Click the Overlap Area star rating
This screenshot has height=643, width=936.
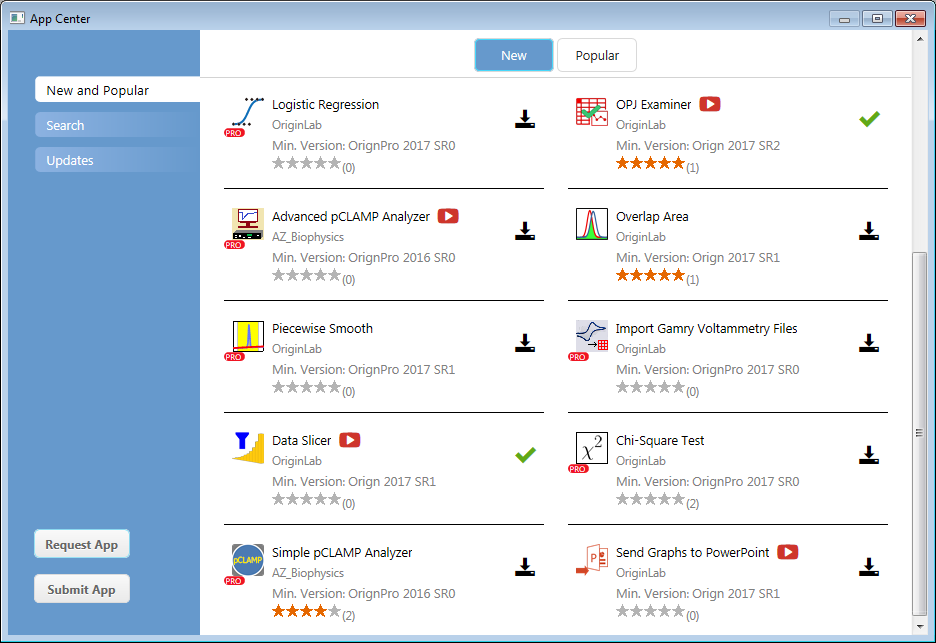tap(650, 275)
